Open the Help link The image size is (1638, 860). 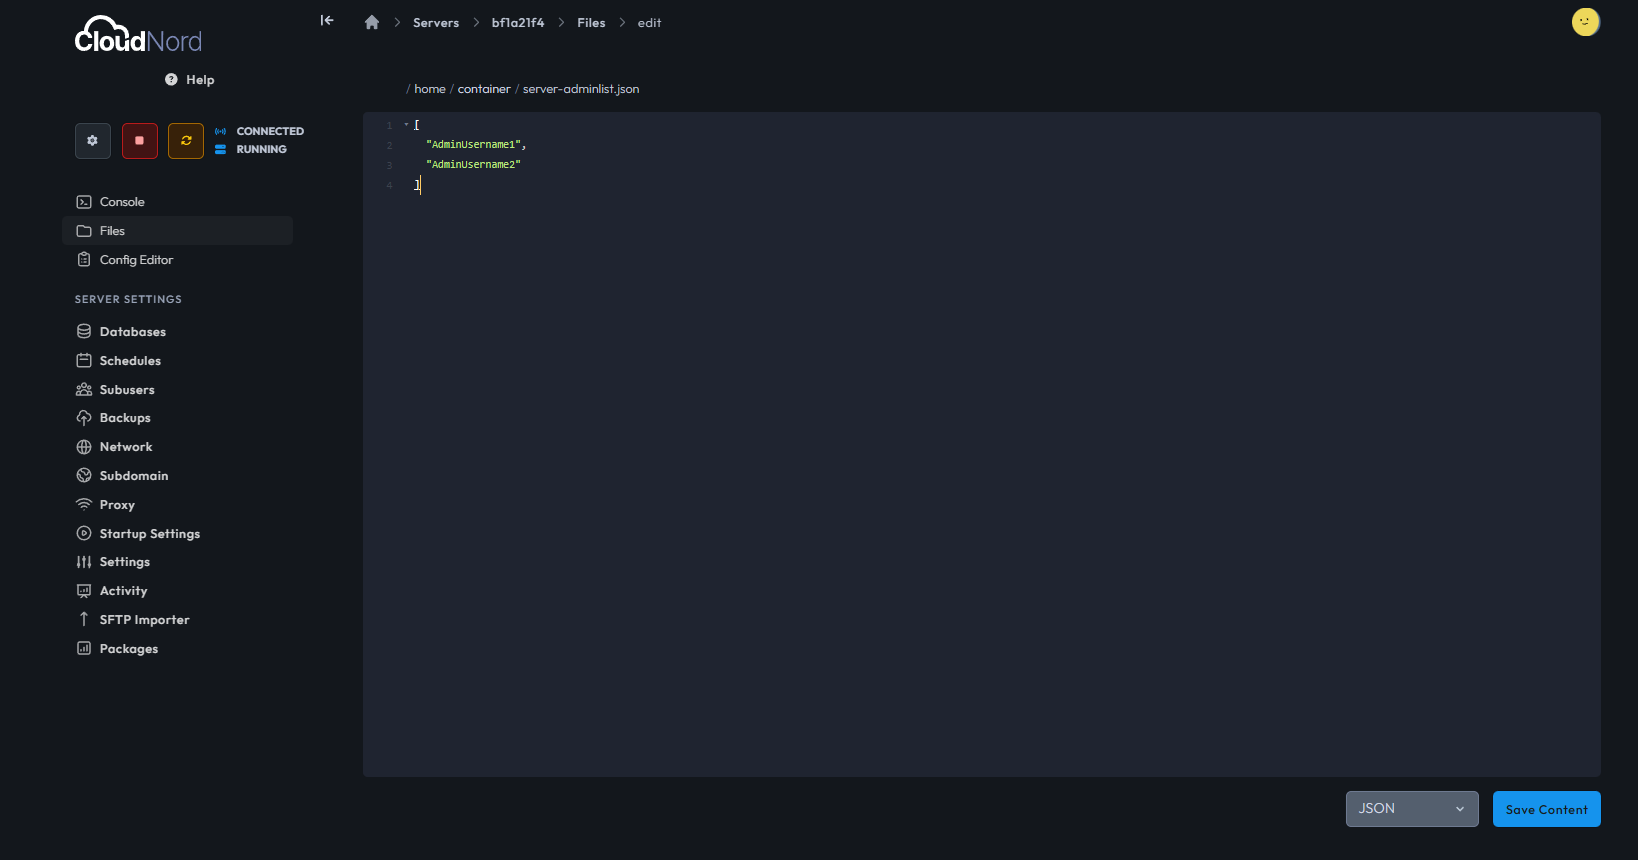tap(190, 80)
